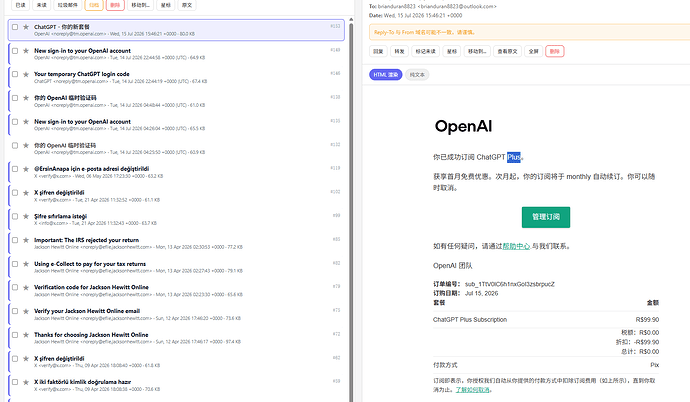Screen dimensions: 690x402
Task: Star 'Your temporary ChatGPT login code' email
Action: point(26,74)
